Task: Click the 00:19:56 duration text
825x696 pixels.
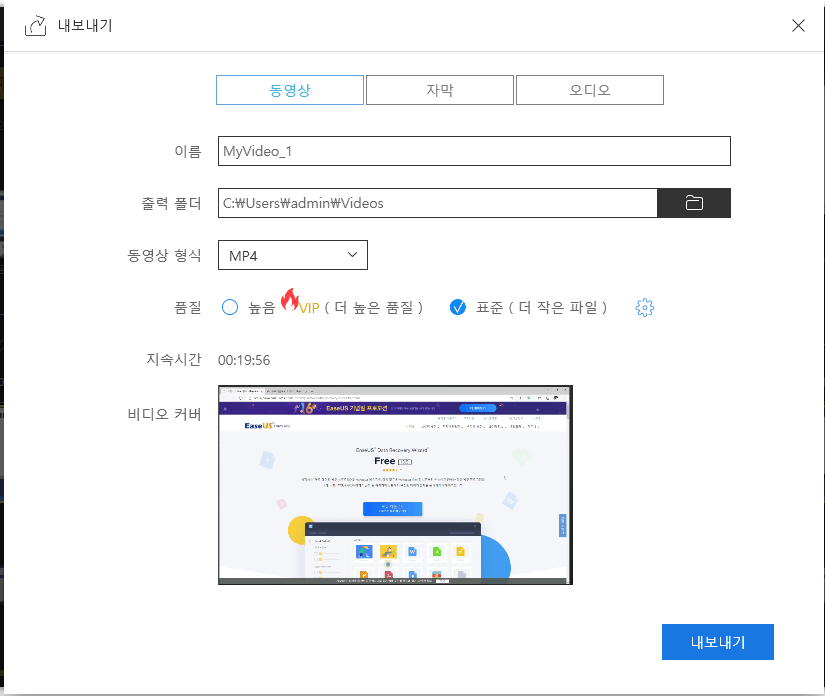Action: (245, 359)
